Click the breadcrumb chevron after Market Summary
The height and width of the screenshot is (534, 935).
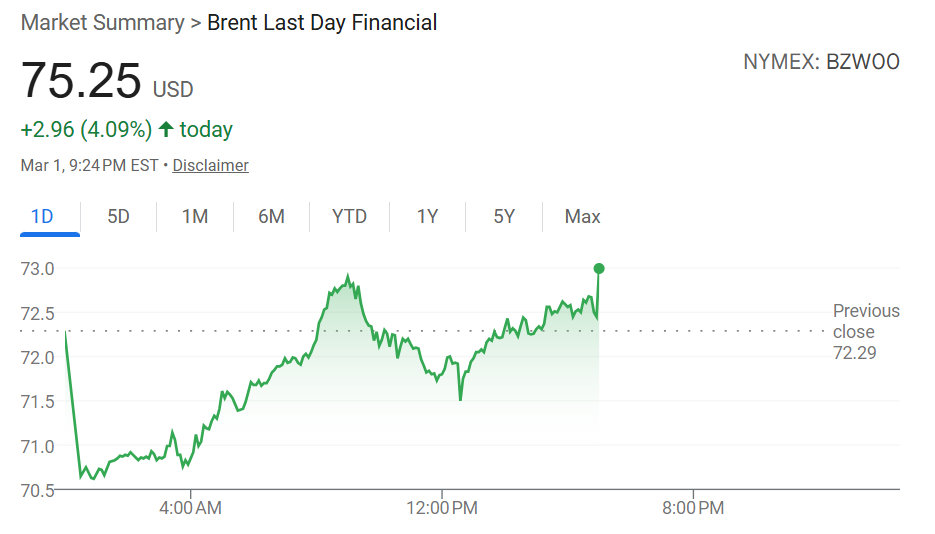coord(195,23)
